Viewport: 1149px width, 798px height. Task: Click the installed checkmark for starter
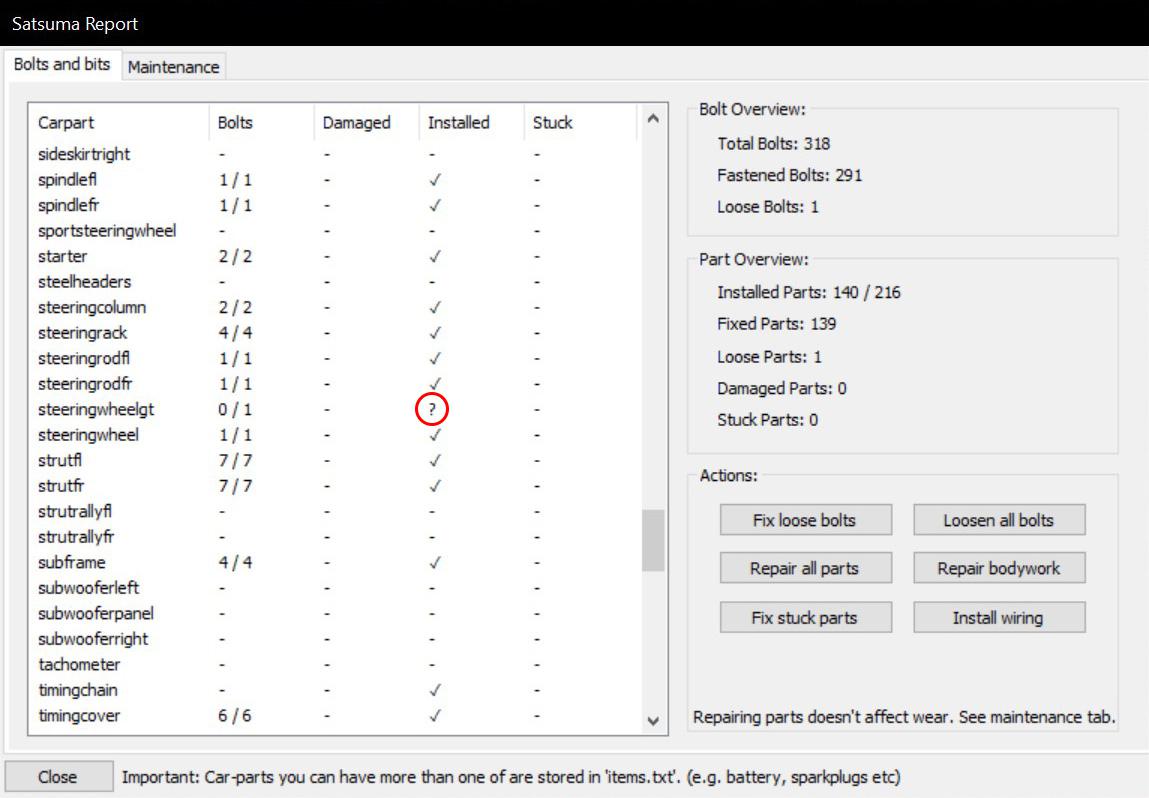(435, 256)
